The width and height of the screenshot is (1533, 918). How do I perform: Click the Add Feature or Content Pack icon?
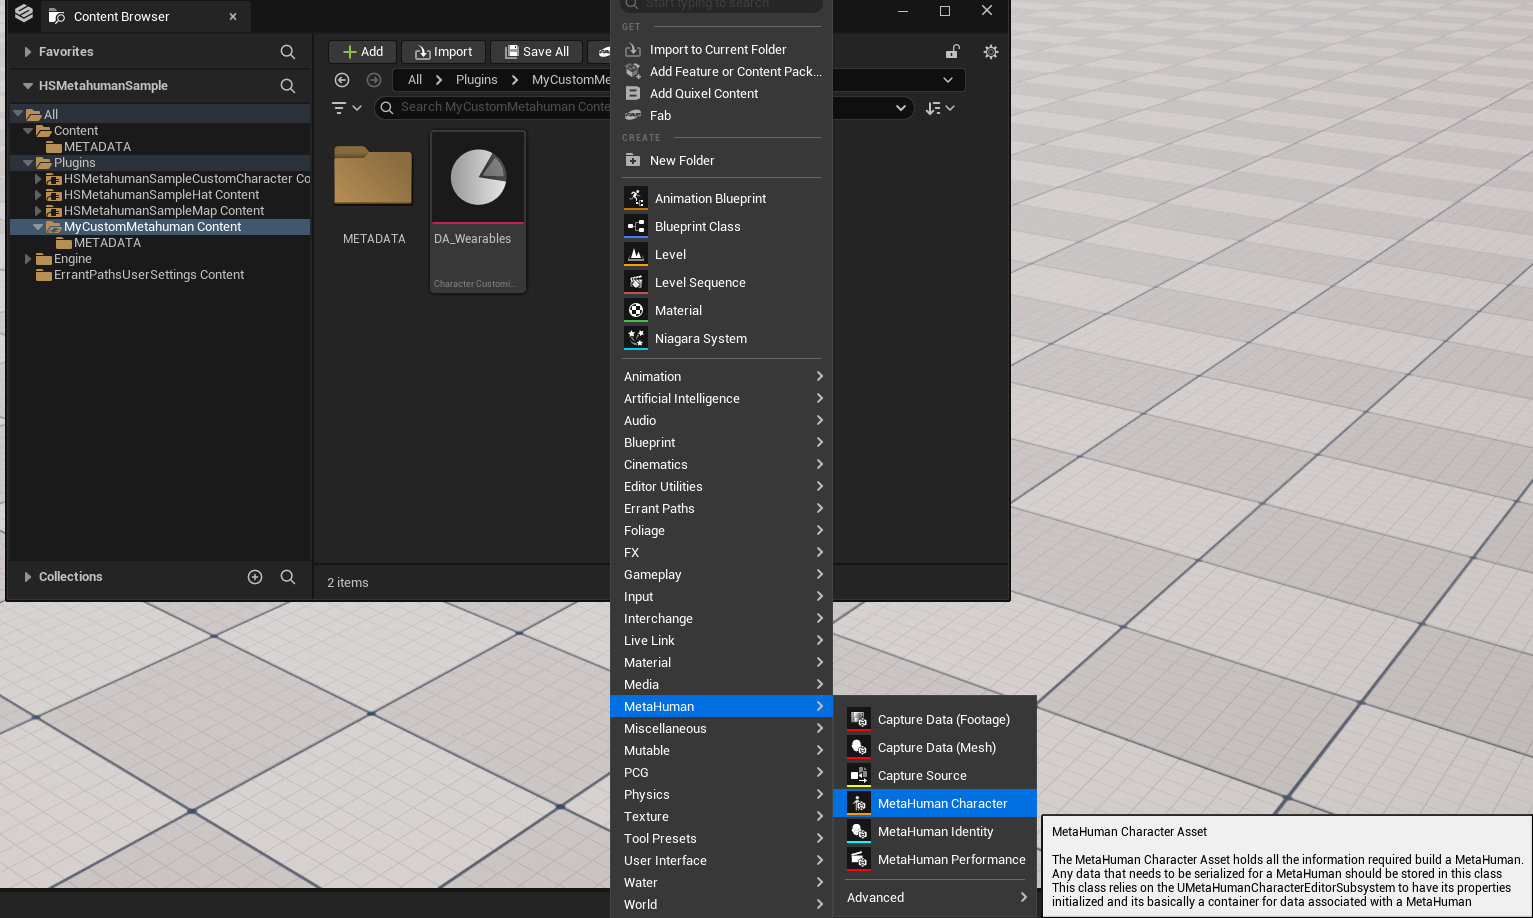[633, 71]
